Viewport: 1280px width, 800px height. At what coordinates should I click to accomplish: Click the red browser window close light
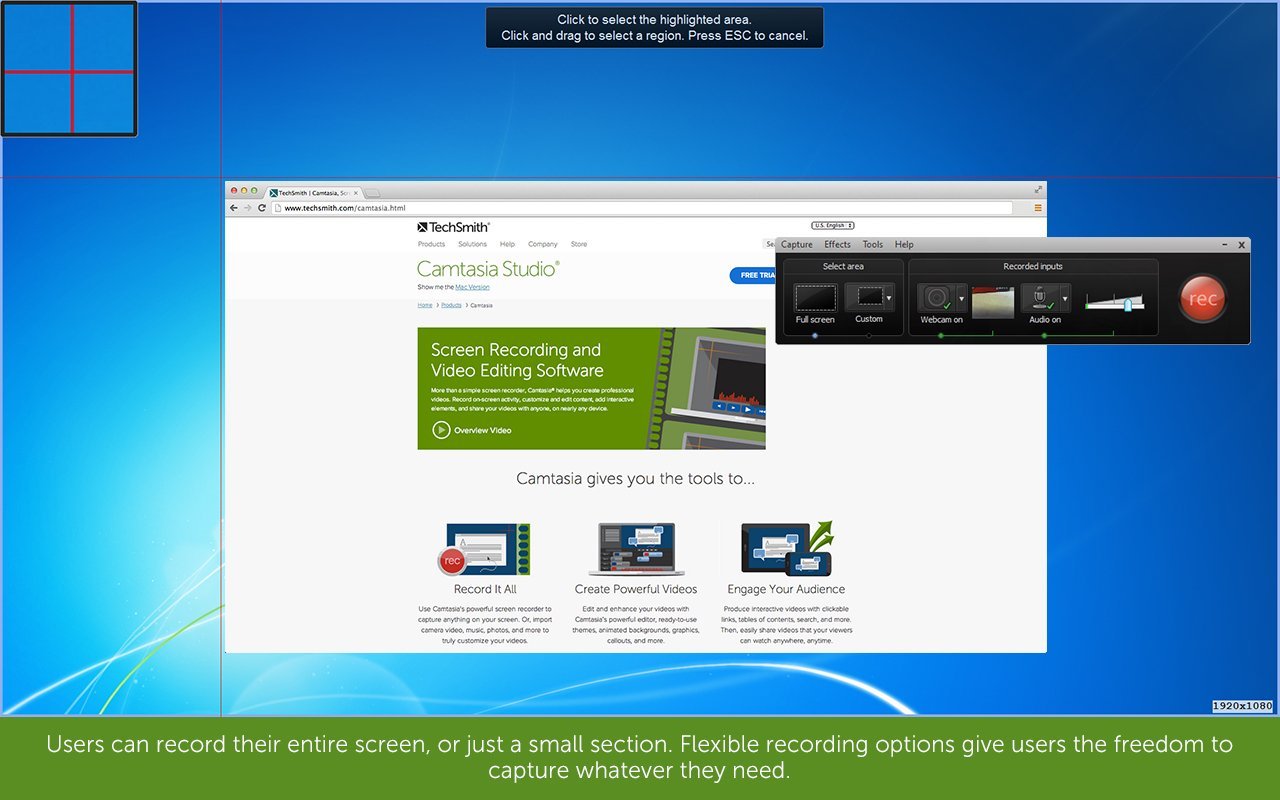click(x=234, y=190)
